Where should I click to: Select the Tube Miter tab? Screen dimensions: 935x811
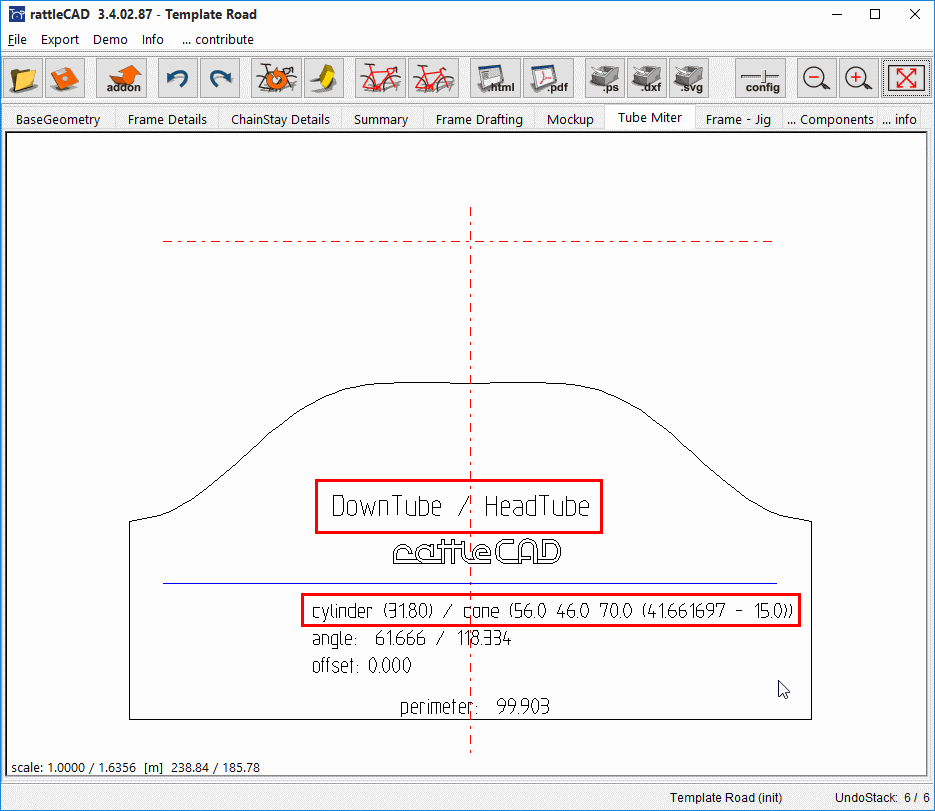(649, 117)
